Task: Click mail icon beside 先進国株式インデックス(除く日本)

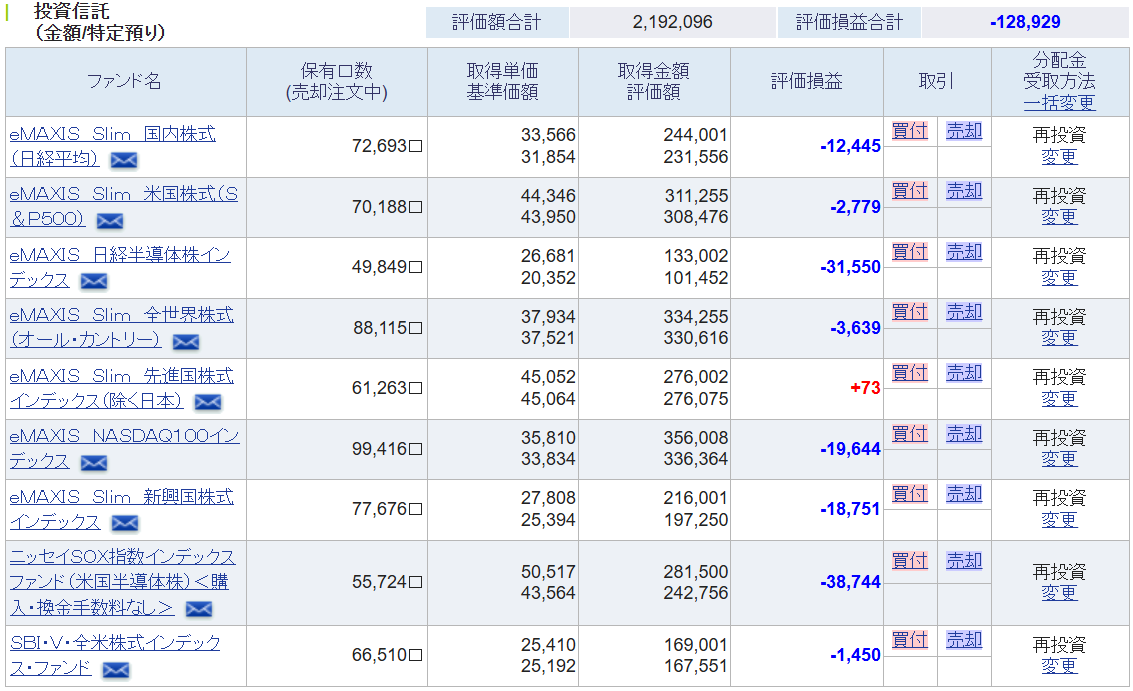Action: [208, 402]
